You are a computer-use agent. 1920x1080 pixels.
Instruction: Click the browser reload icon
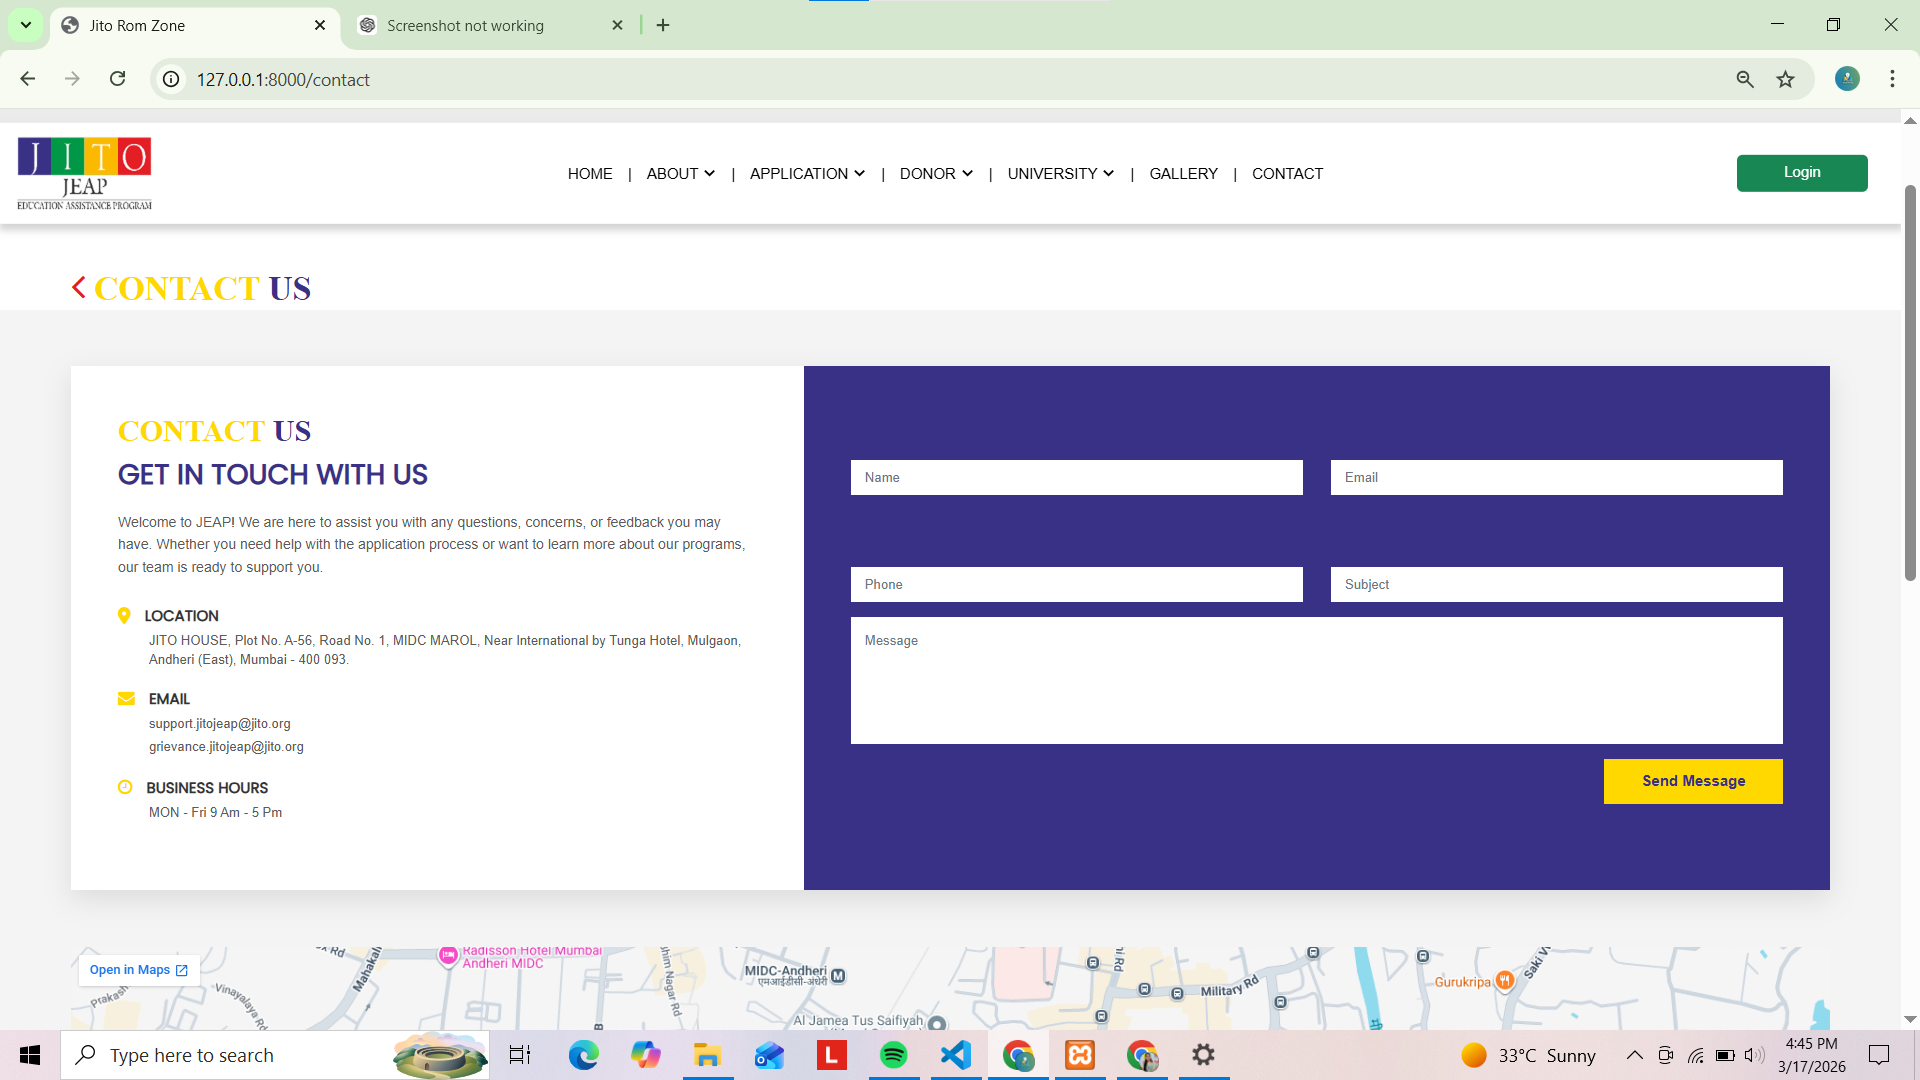(117, 79)
